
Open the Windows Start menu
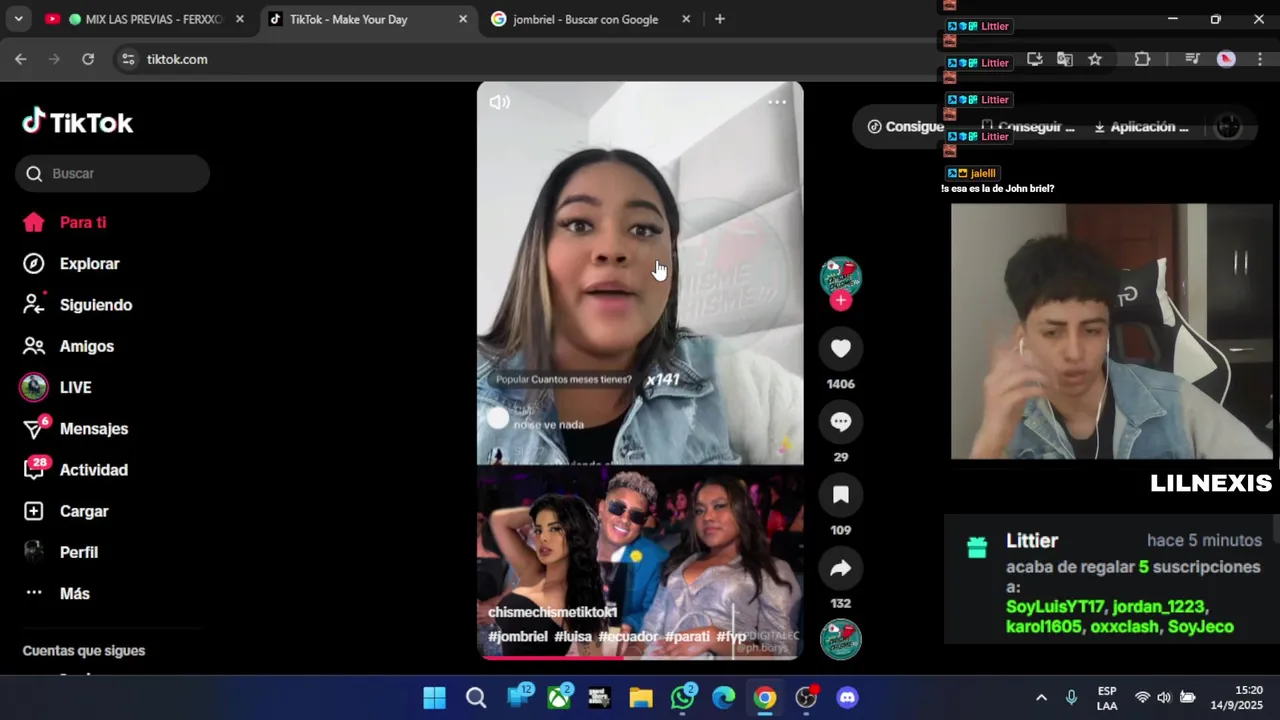[434, 698]
